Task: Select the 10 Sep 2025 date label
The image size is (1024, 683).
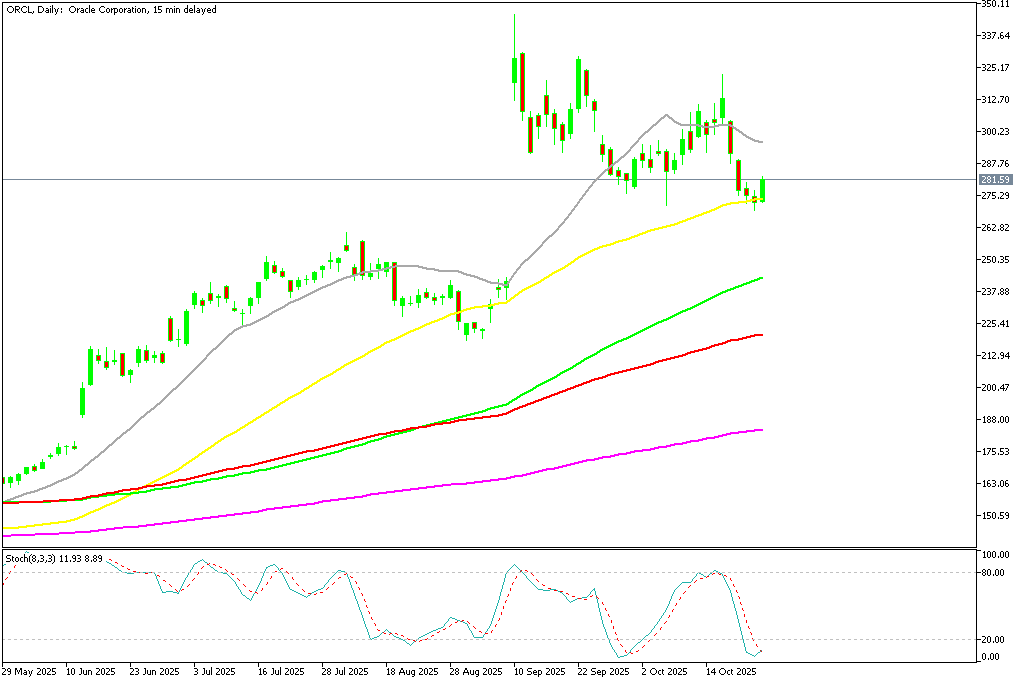Action: click(x=540, y=672)
